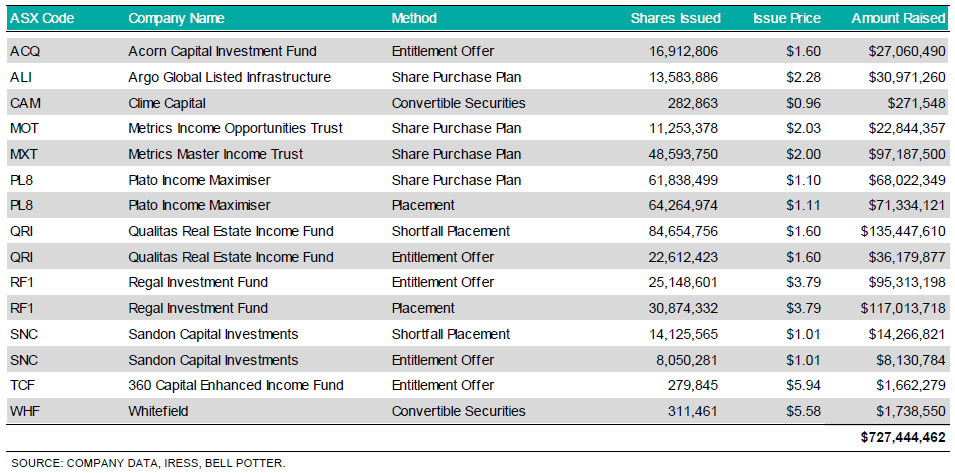Click the ASX Code column header
The image size is (955, 473).
pyautogui.click(x=42, y=18)
